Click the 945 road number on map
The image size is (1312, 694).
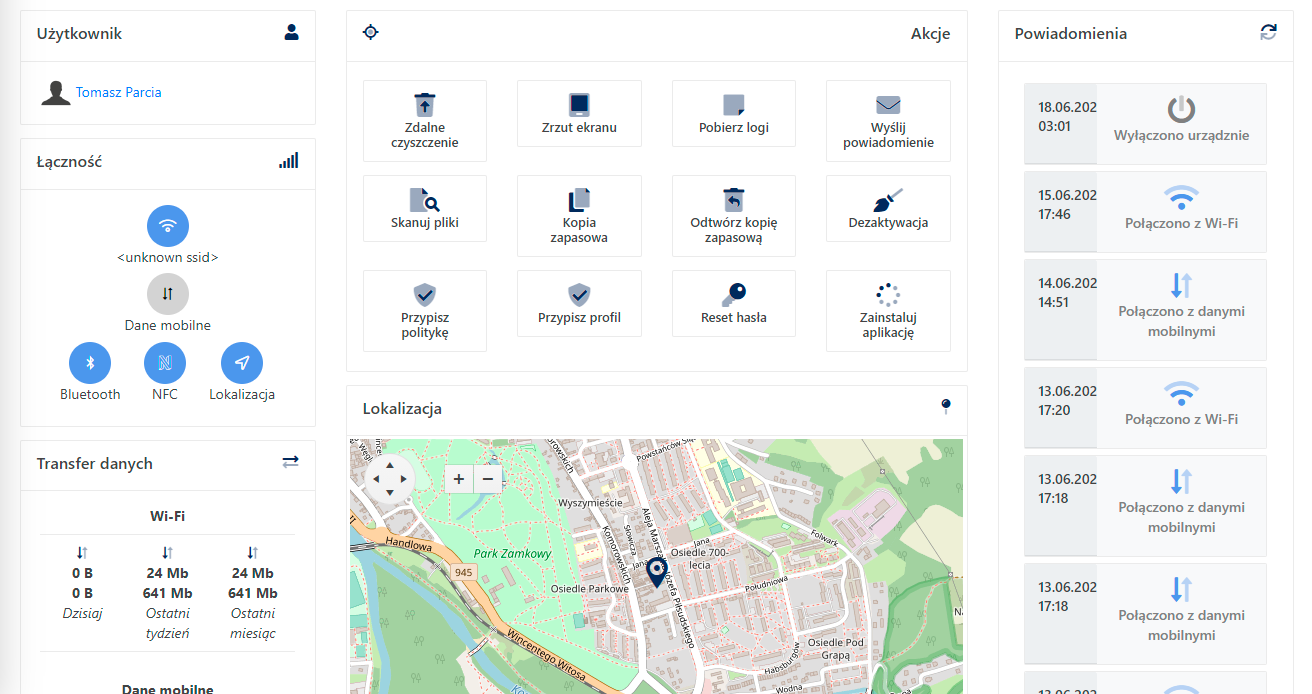462,573
